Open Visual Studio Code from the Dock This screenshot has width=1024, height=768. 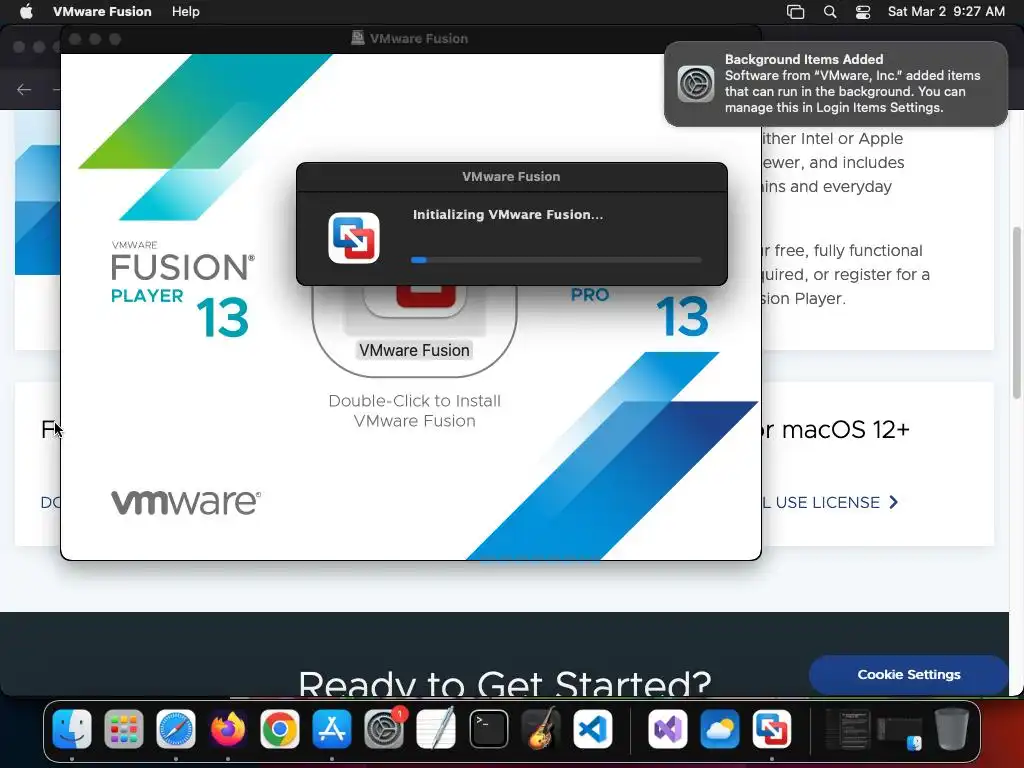593,729
